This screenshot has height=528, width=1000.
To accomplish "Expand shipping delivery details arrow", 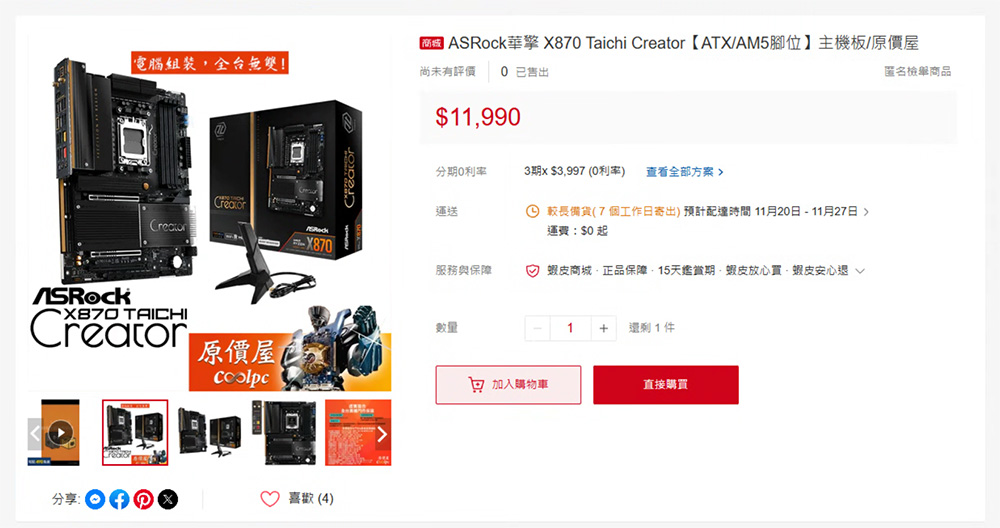I will 866,212.
